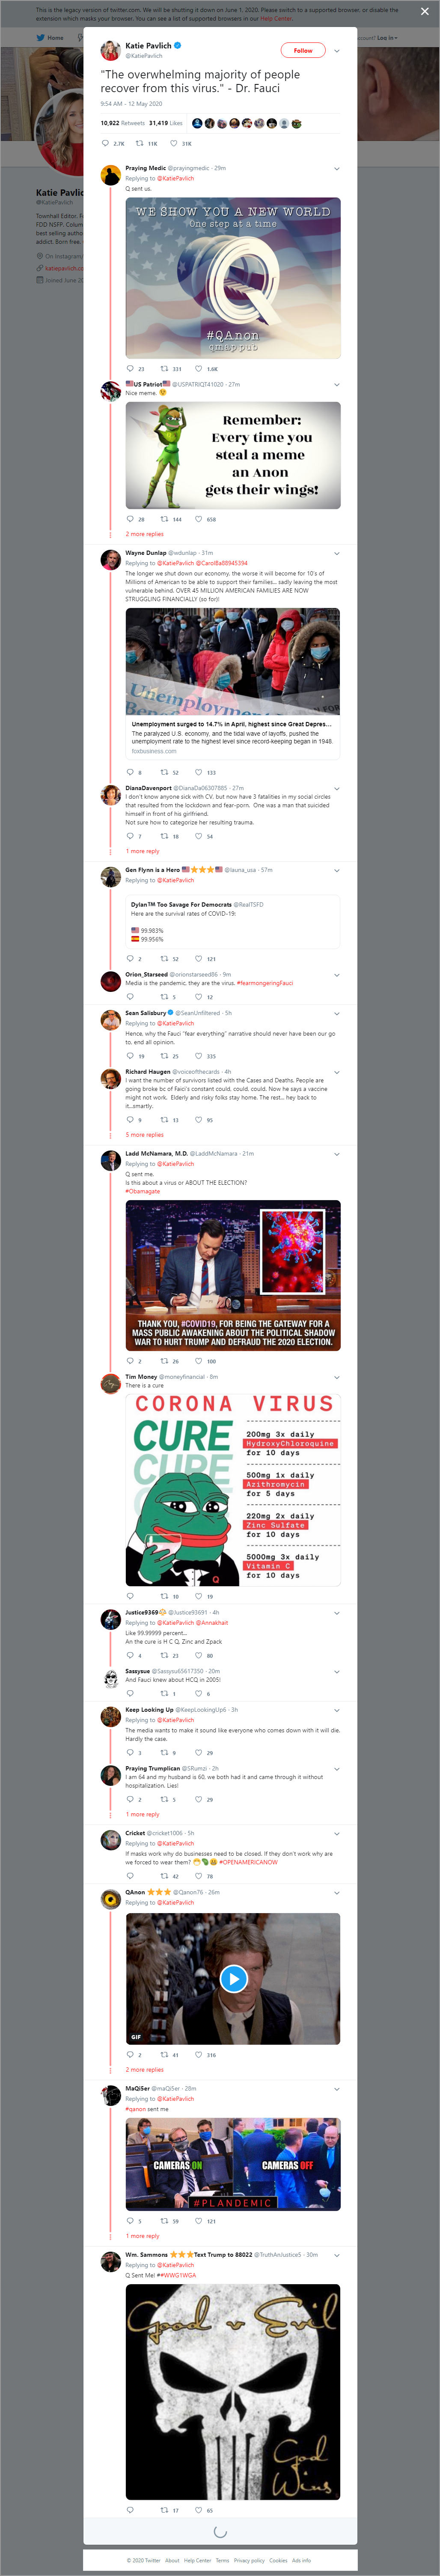Image resolution: width=440 pixels, height=2576 pixels.
Task: Click reply icon under Praying Medic's QAnon image
Action: (129, 368)
